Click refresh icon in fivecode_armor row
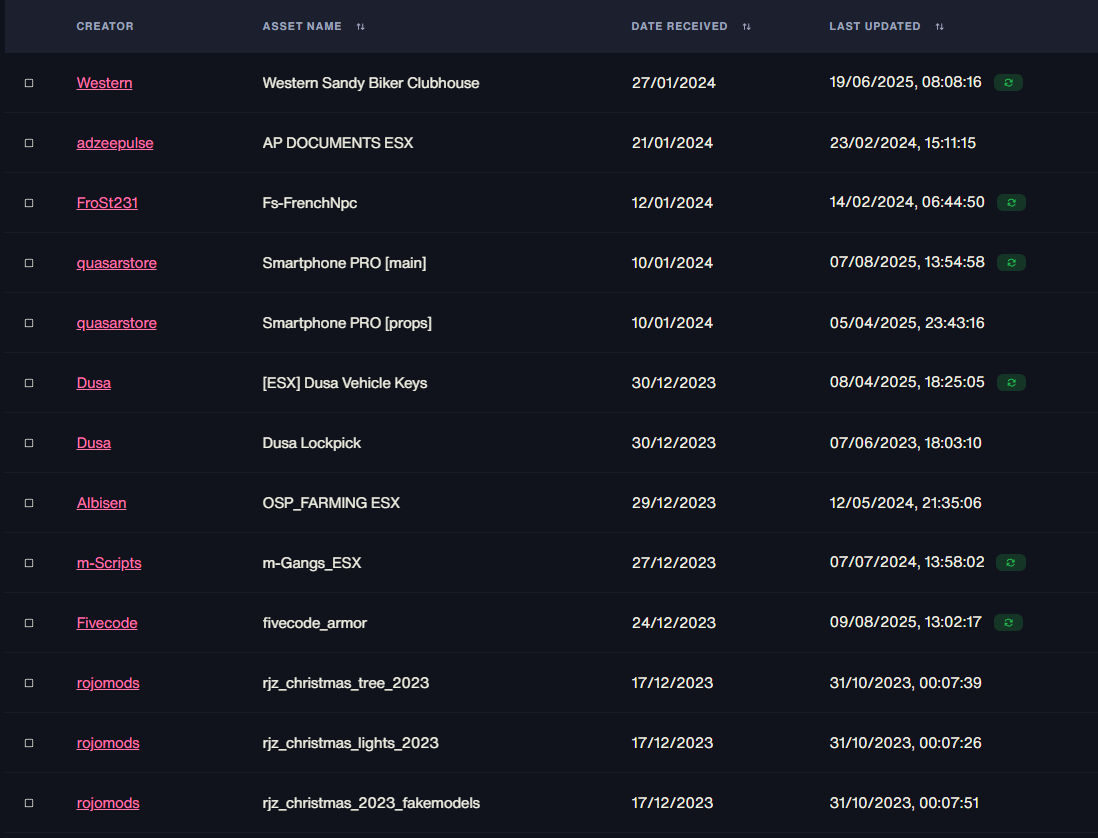The height and width of the screenshot is (838, 1098). 1008,622
